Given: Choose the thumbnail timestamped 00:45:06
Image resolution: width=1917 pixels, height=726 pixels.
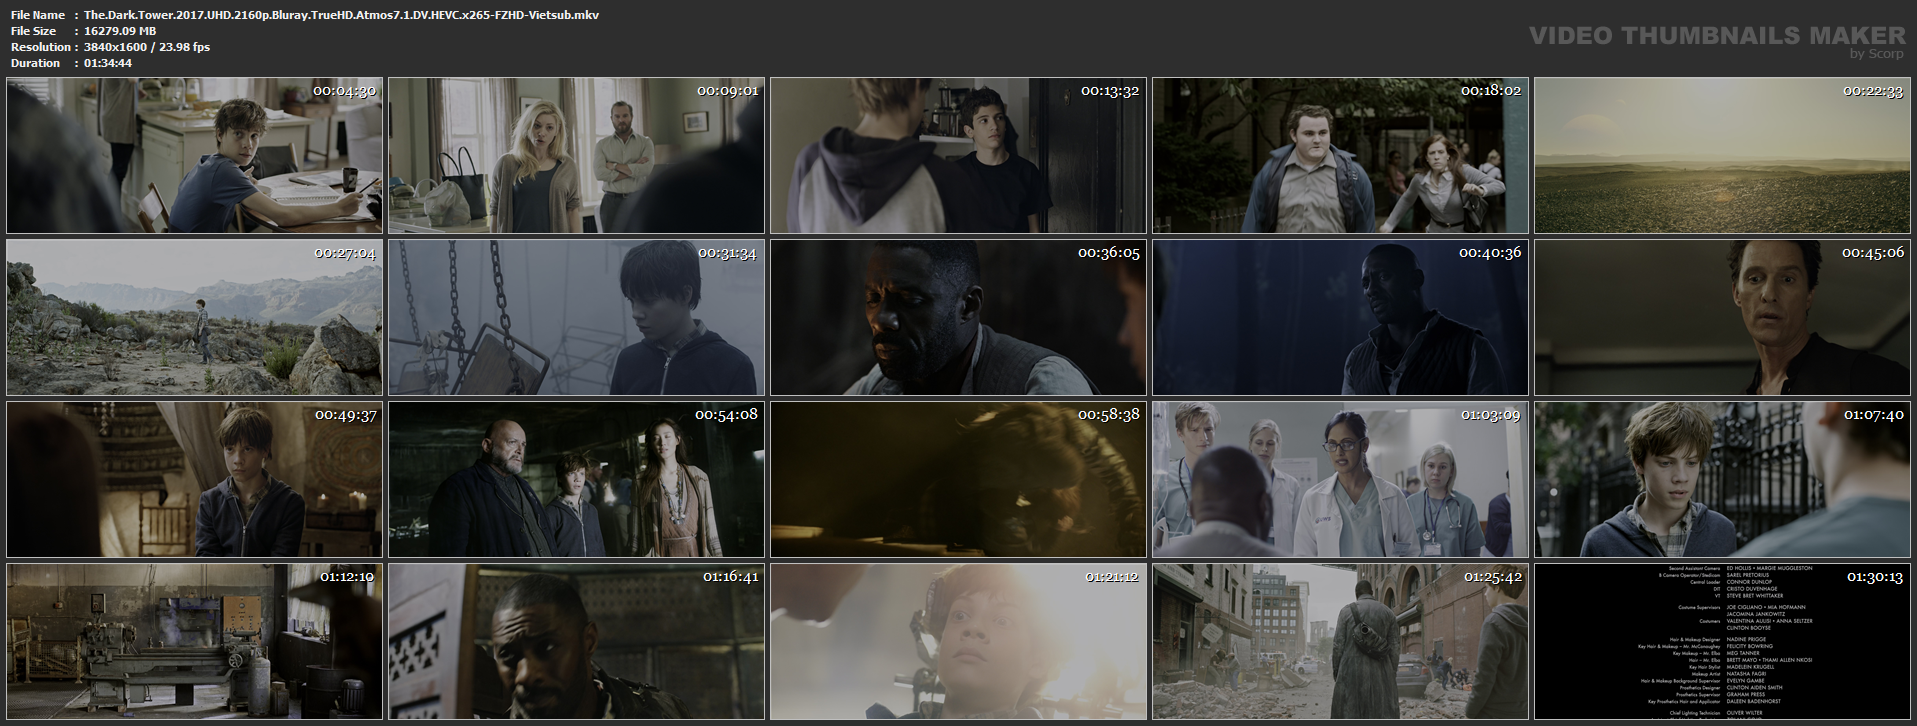Looking at the screenshot, I should [x=1722, y=317].
